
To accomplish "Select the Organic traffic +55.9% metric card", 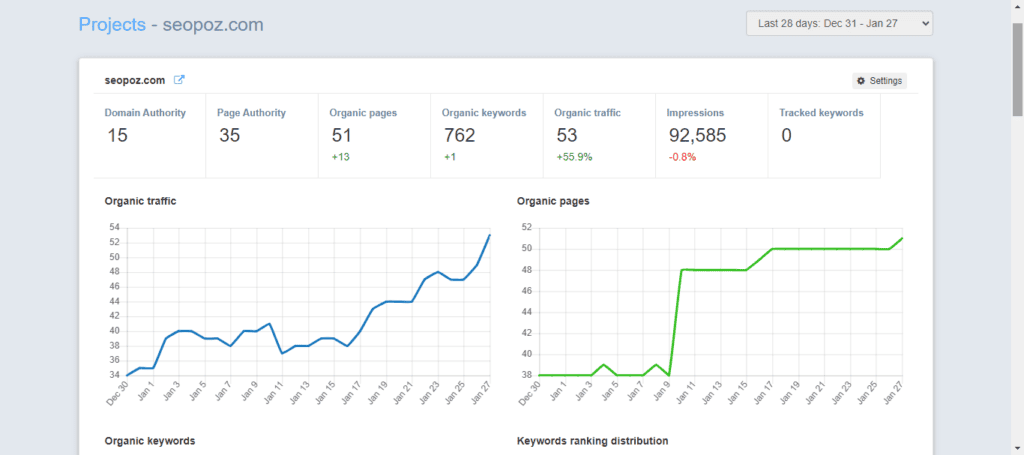I will pos(598,135).
